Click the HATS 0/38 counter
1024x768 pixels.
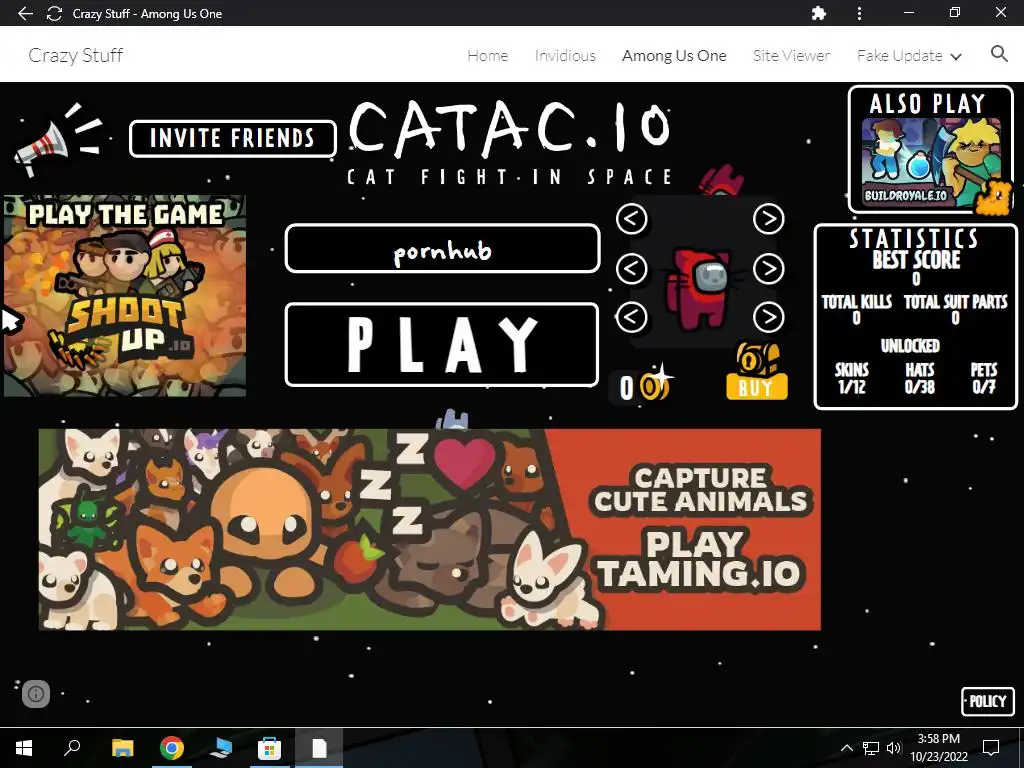(x=920, y=378)
